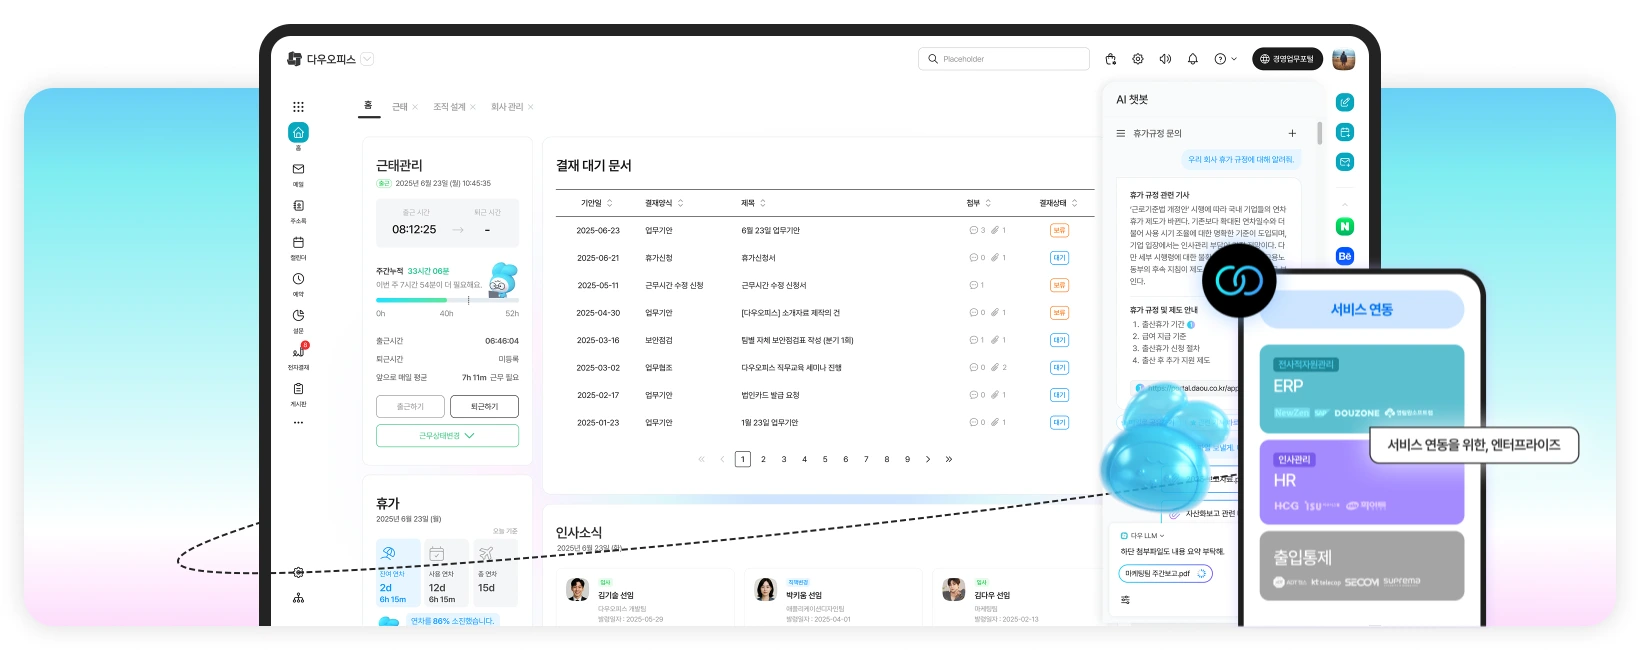The height and width of the screenshot is (650, 1640).
Task: Go to page 2 of approval documents
Action: [763, 460]
